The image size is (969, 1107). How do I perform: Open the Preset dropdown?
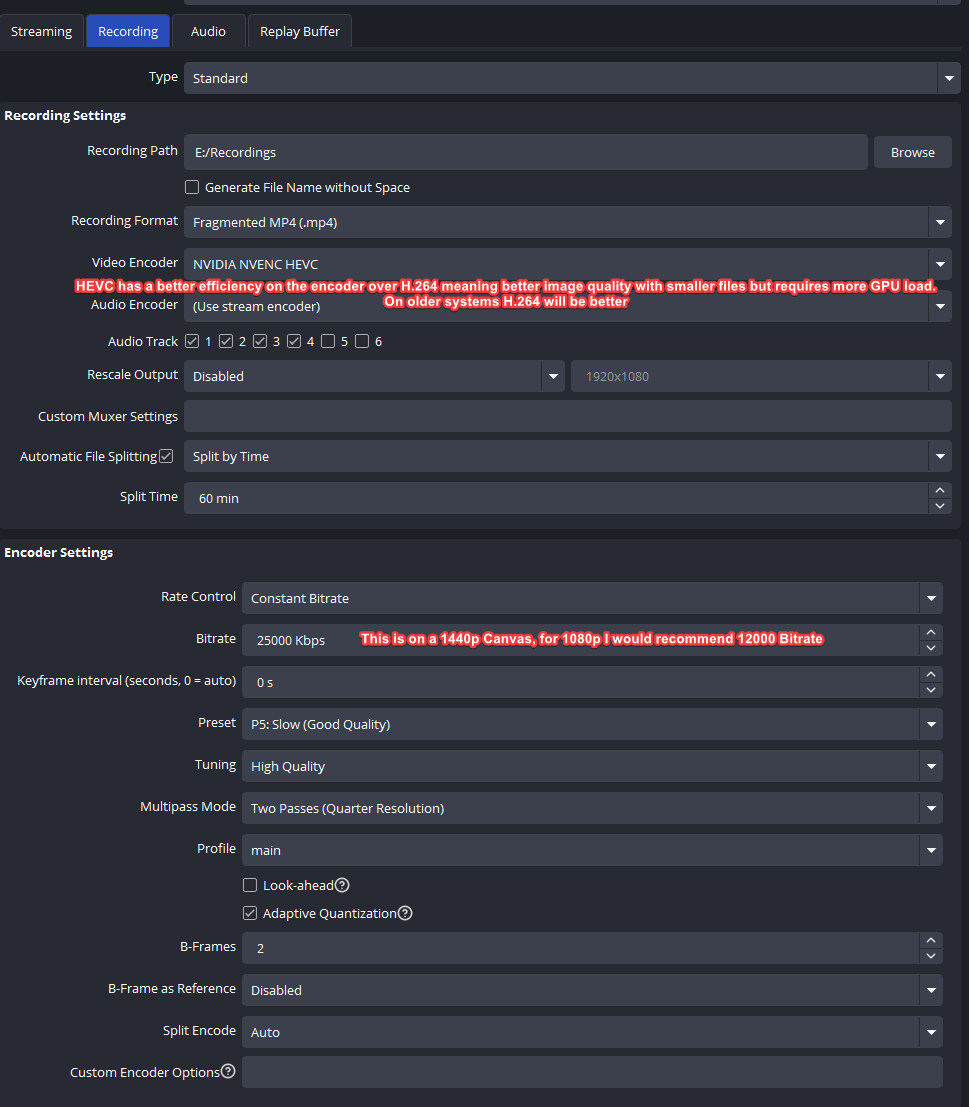(592, 724)
